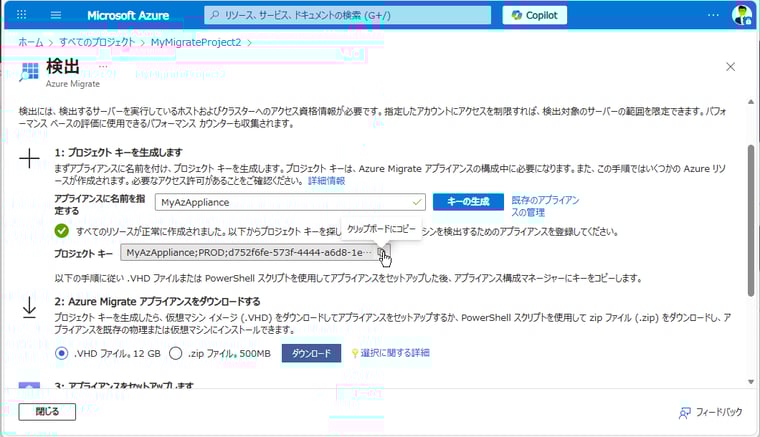The image size is (760, 437).
Task: Select the .VHD ファイル 12 GB option
Action: click(x=62, y=353)
